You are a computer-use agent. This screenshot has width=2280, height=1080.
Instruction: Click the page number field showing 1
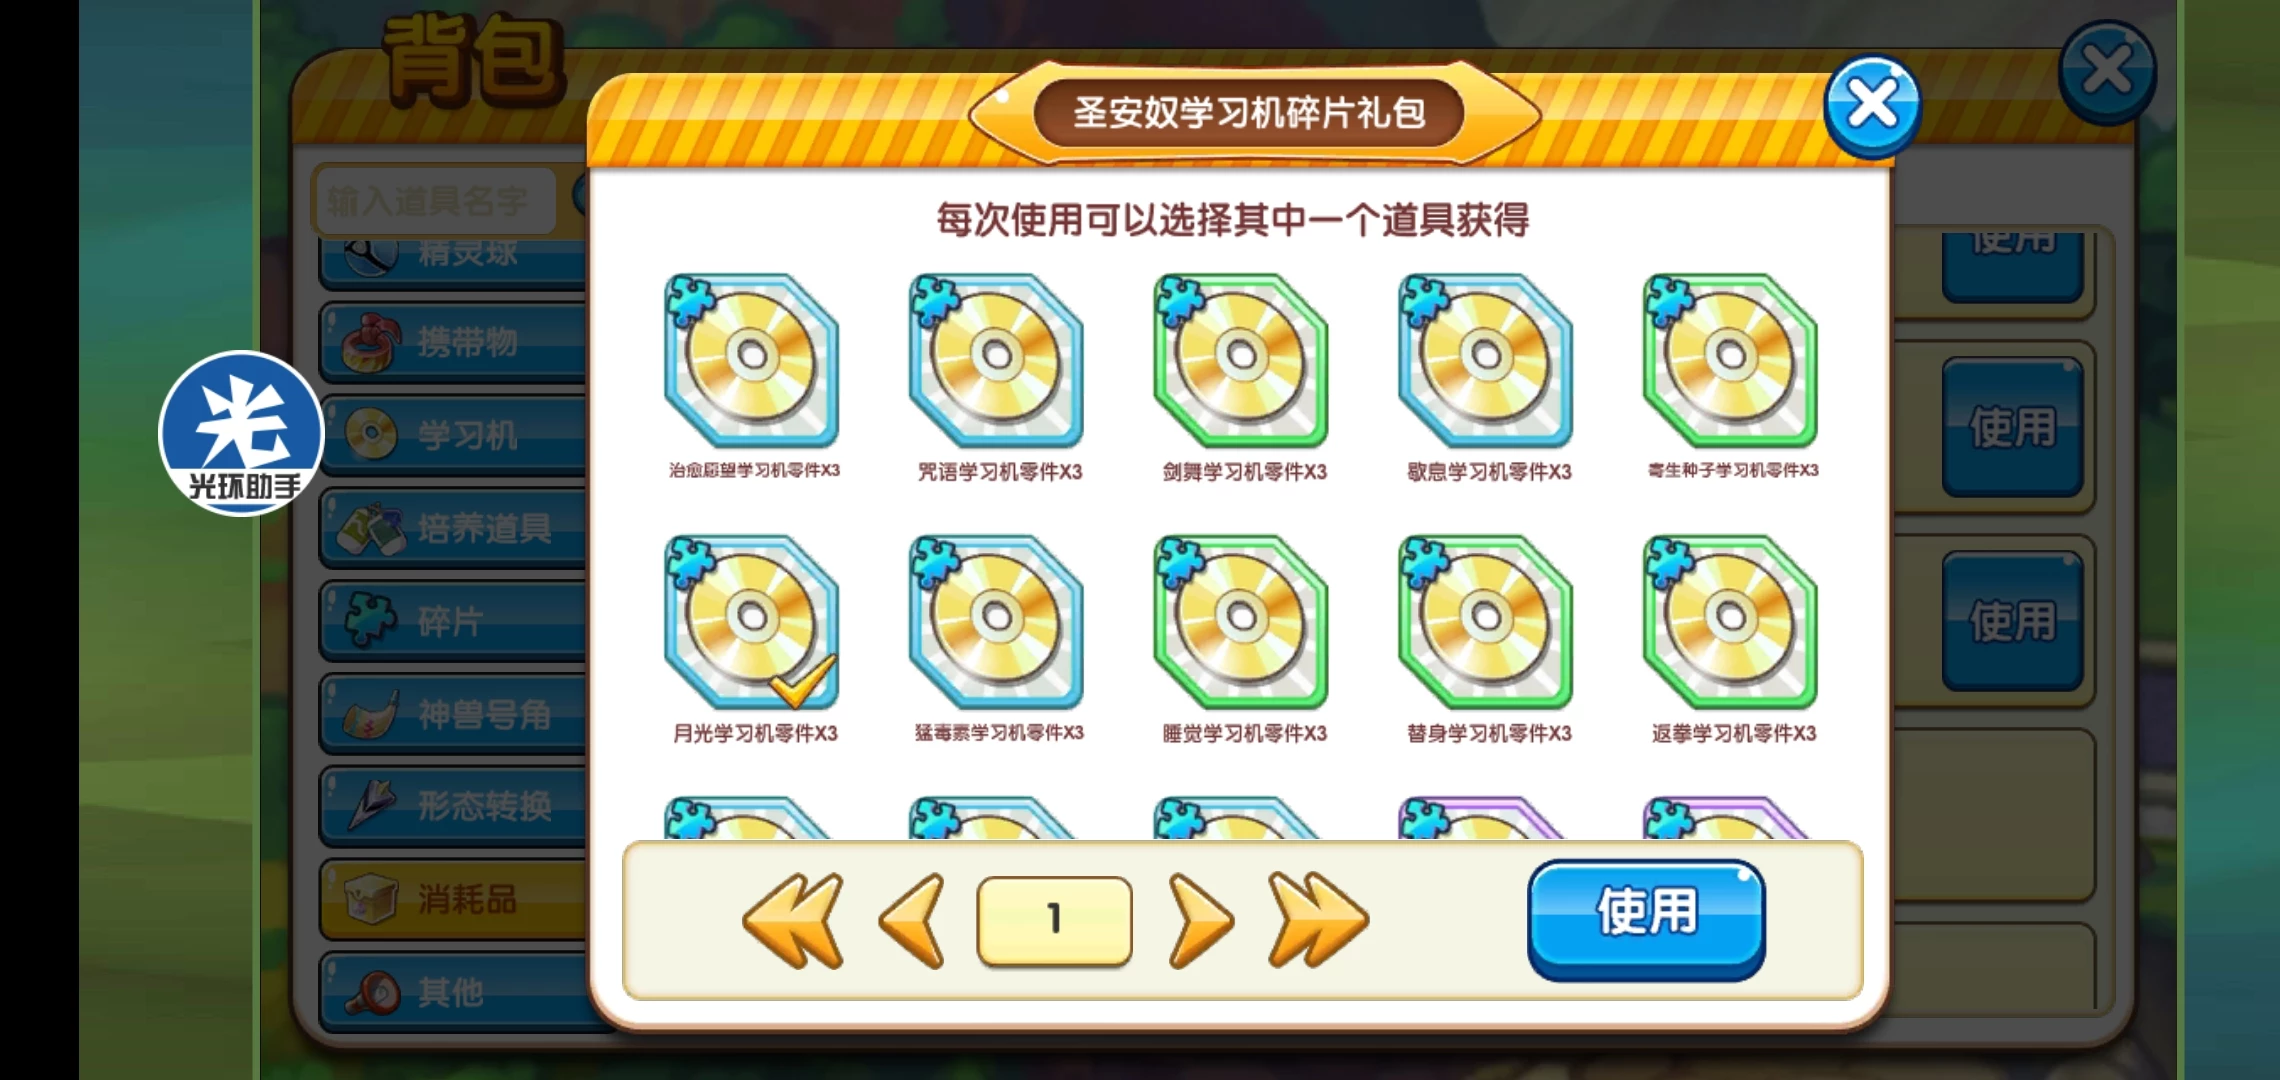coord(1054,920)
